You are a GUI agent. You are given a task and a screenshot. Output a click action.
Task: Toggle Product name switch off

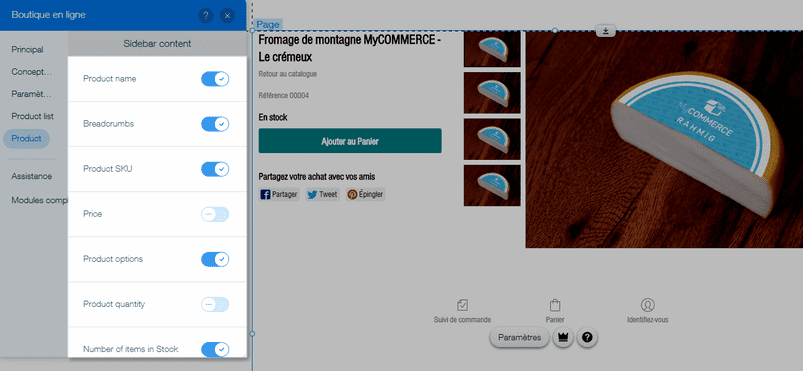click(x=215, y=79)
